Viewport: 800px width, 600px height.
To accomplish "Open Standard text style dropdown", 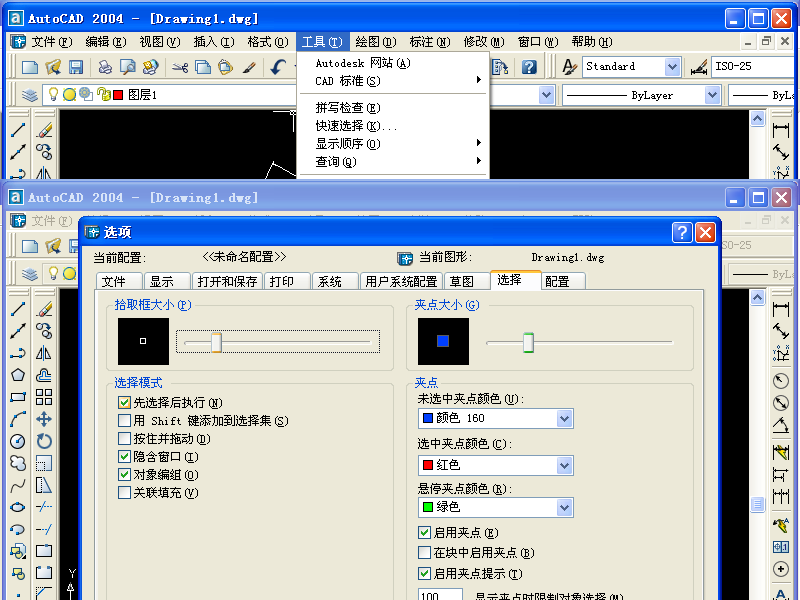I will (x=672, y=67).
